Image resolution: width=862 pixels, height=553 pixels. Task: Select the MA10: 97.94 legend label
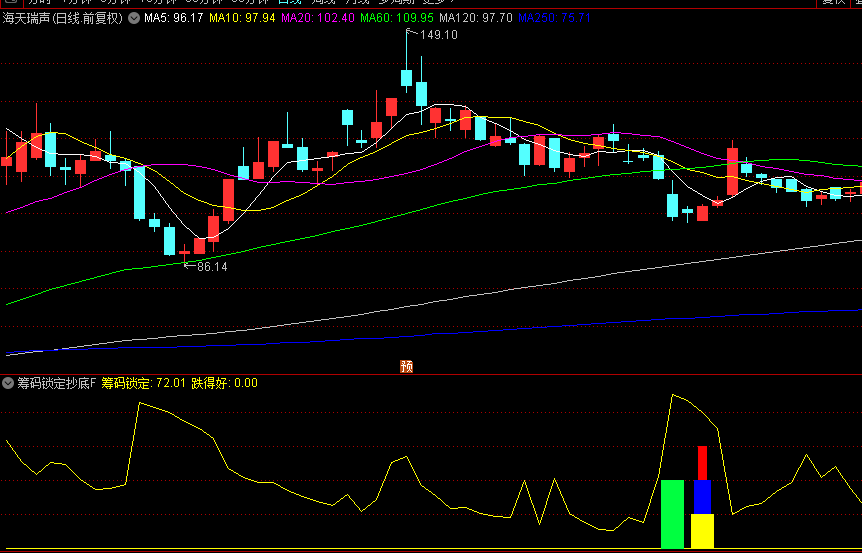coord(241,18)
